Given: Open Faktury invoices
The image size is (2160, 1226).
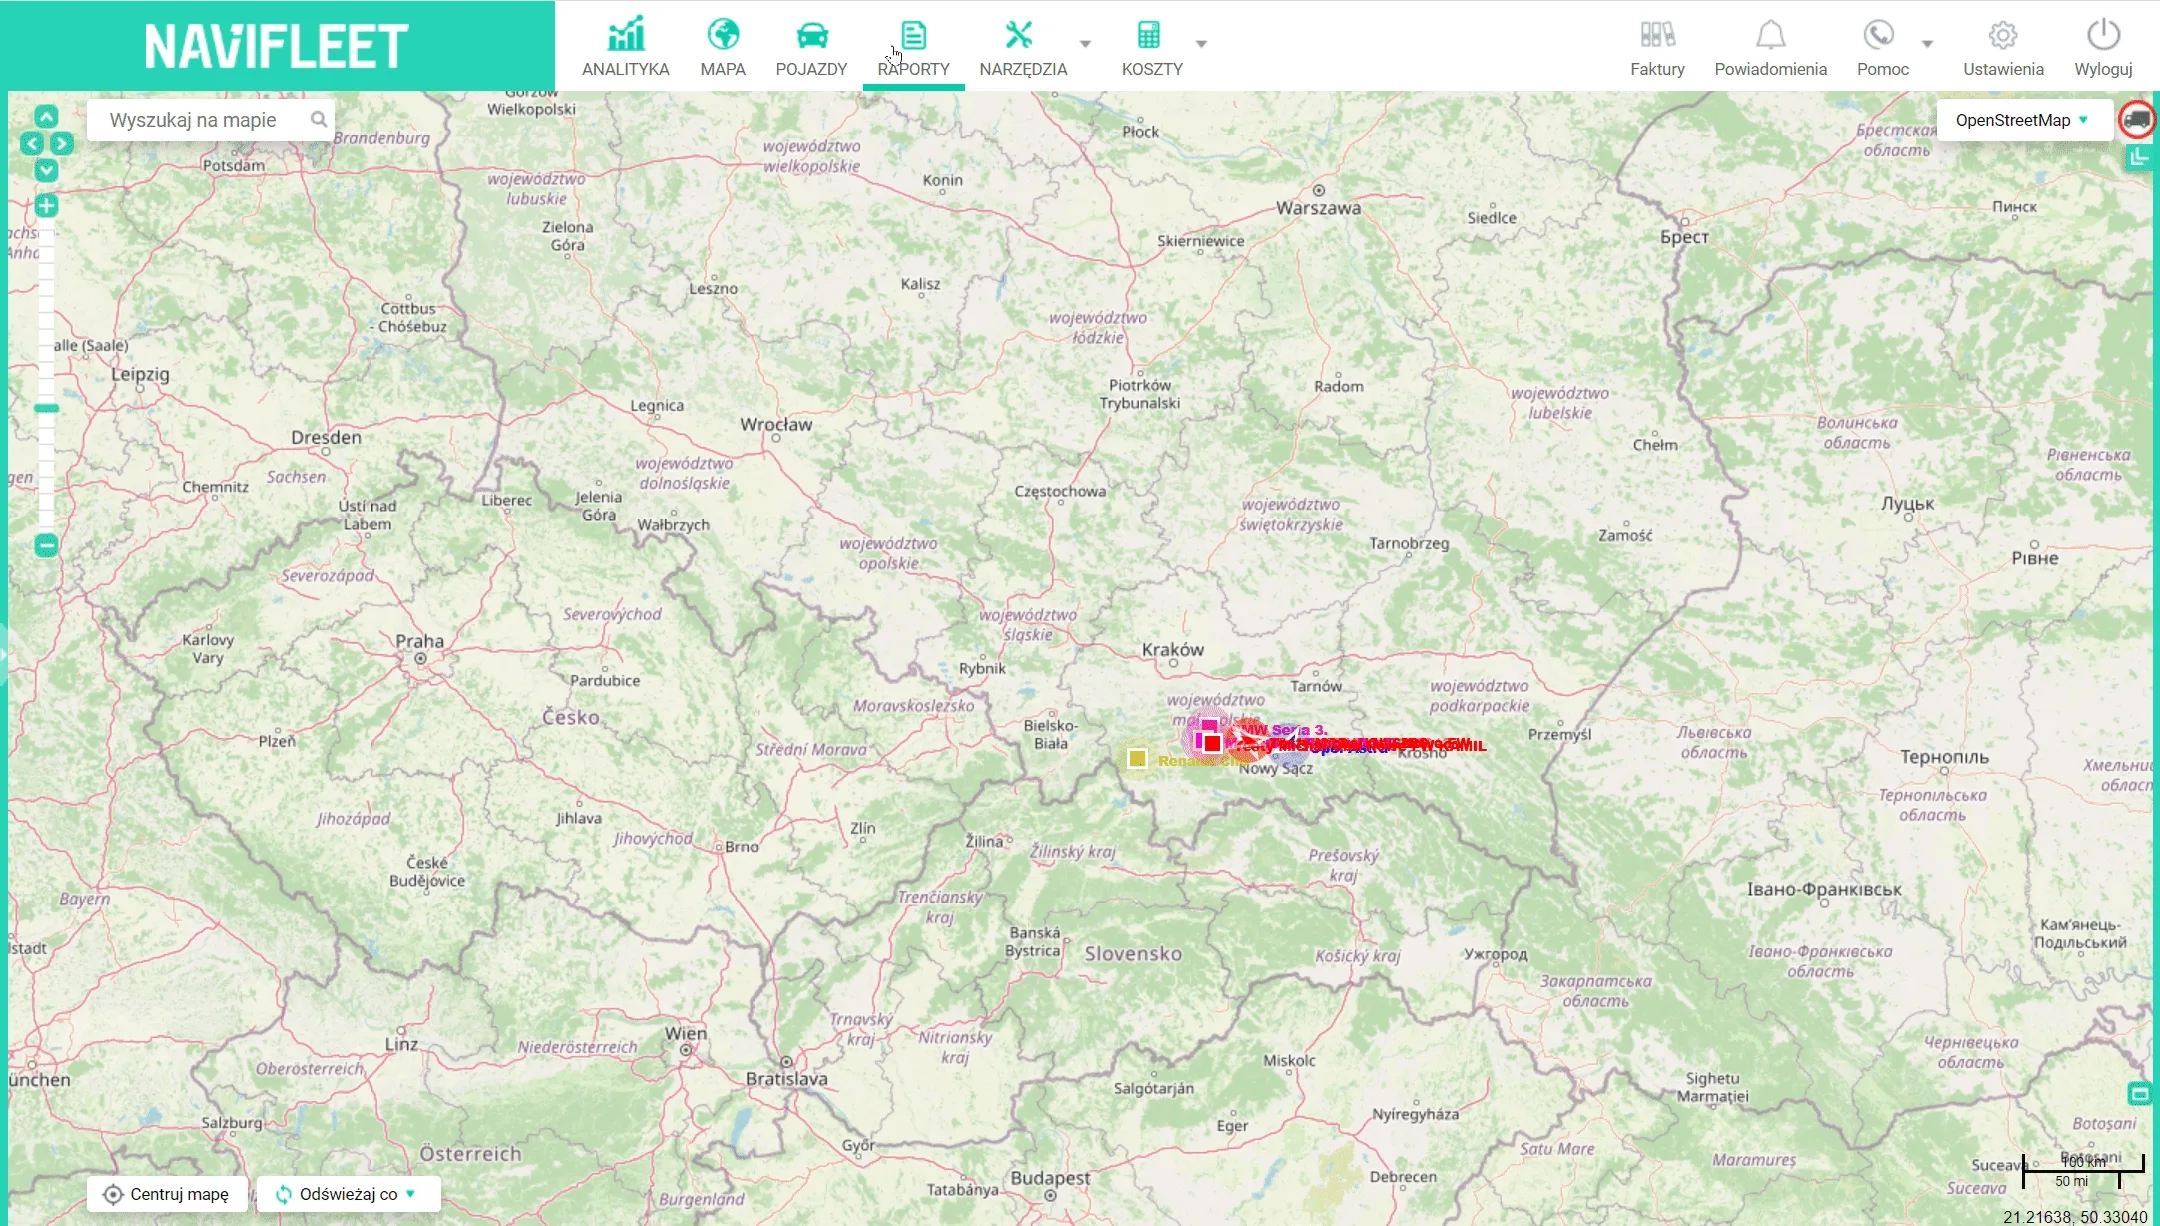Looking at the screenshot, I should click(1657, 47).
